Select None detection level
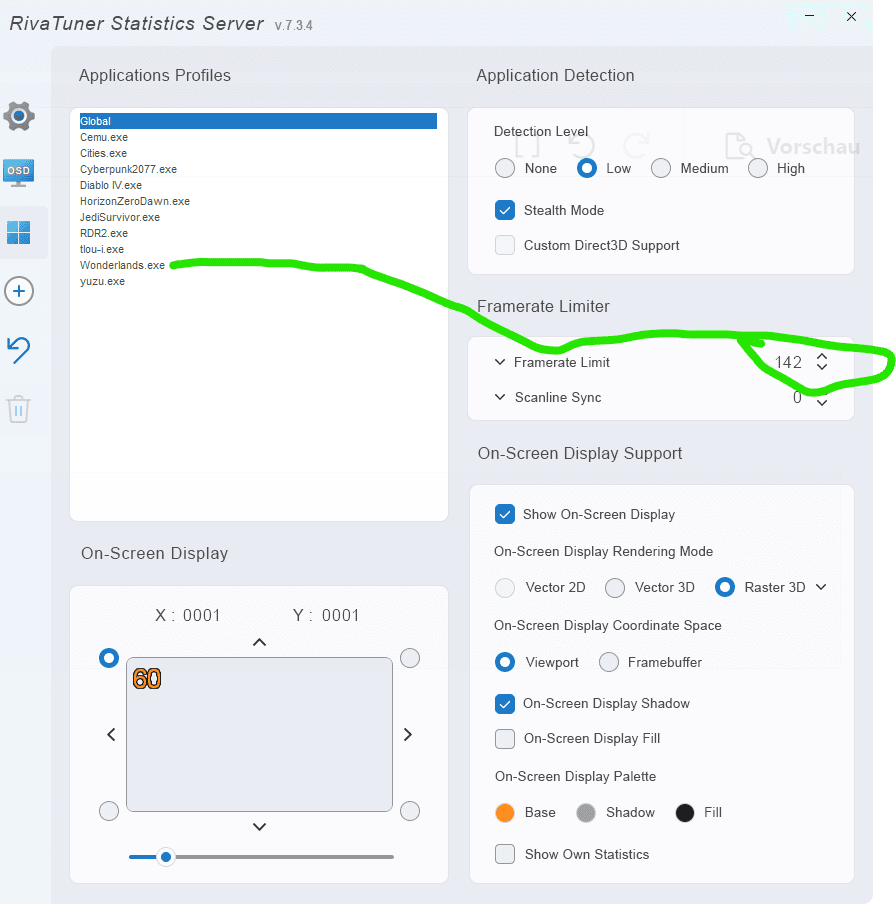The image size is (896, 906). click(x=505, y=168)
